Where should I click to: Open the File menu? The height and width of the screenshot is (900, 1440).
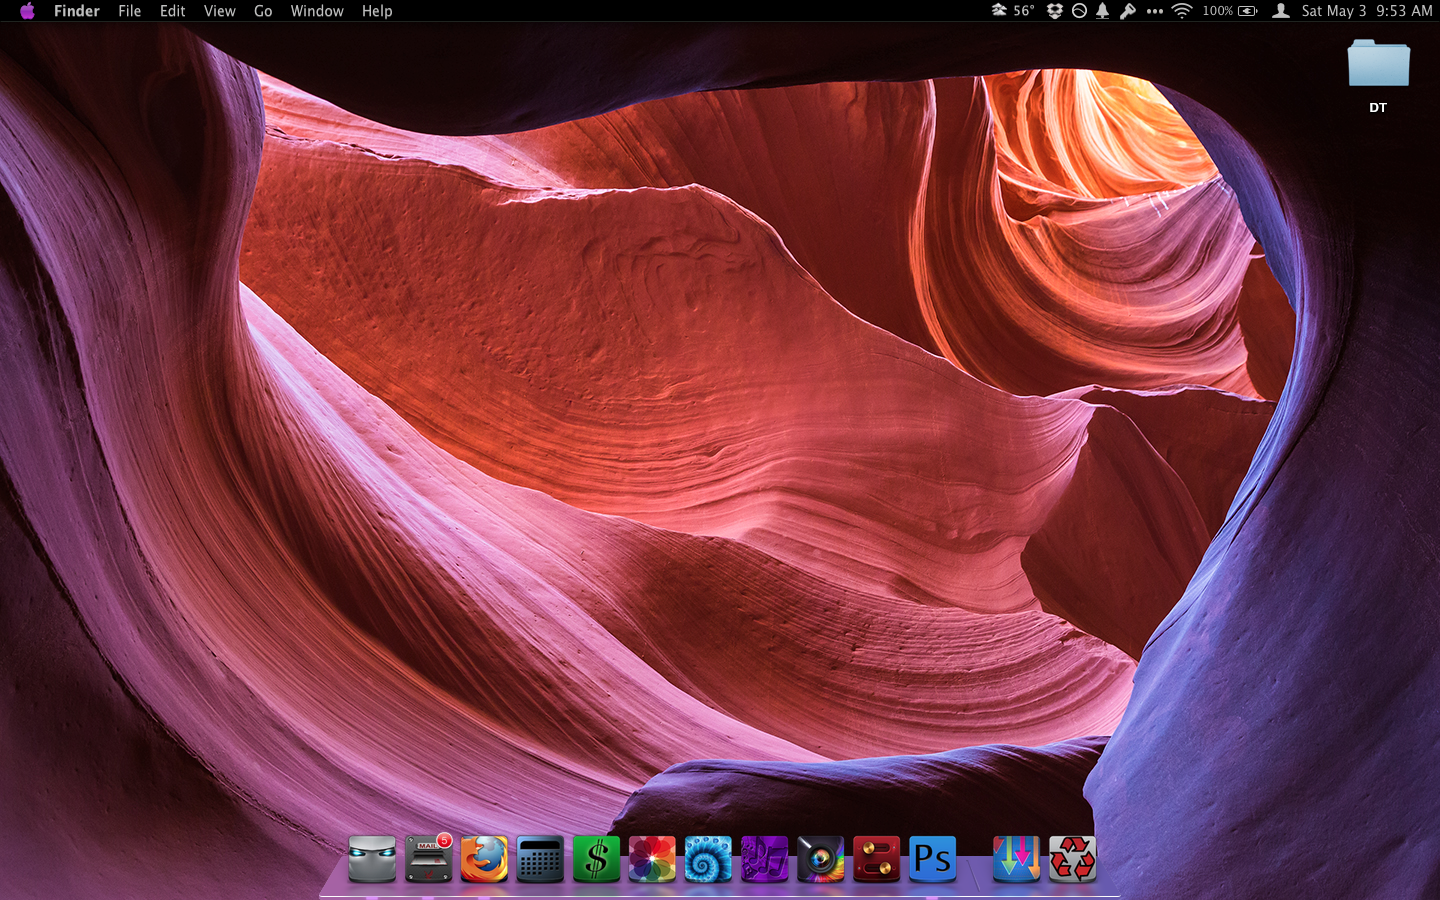129,11
